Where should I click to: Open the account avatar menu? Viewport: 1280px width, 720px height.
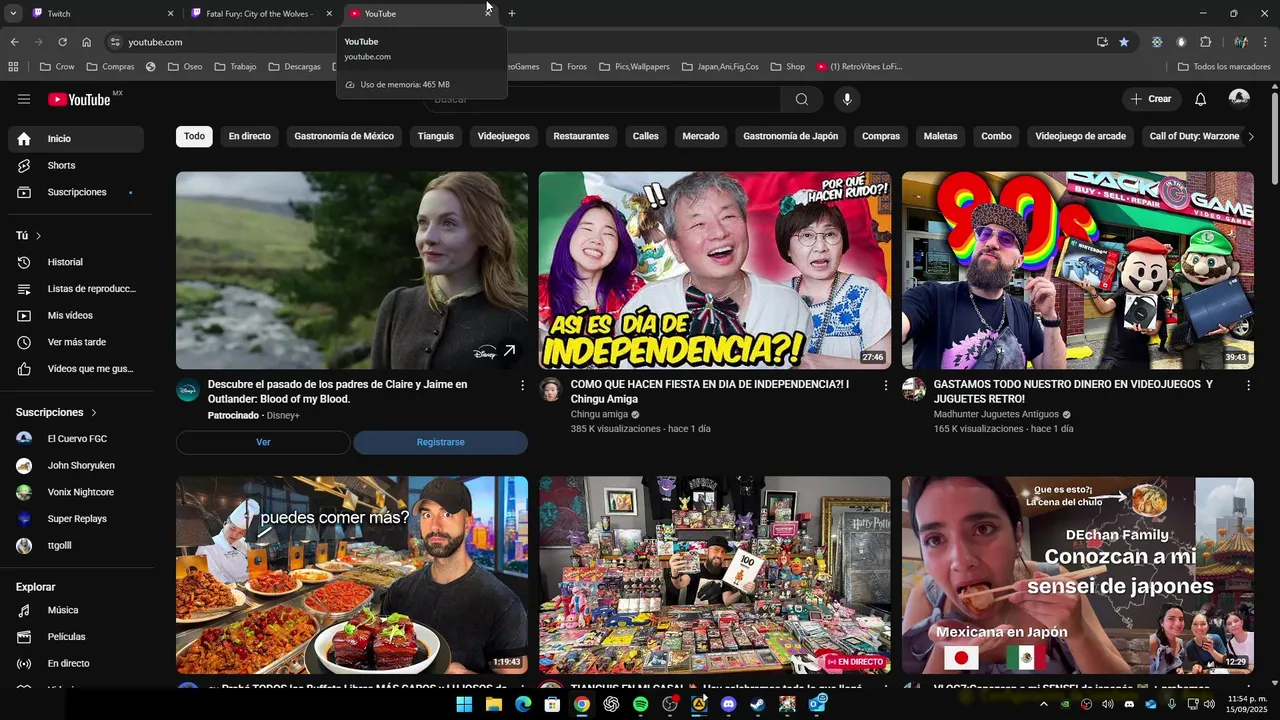(x=1239, y=98)
